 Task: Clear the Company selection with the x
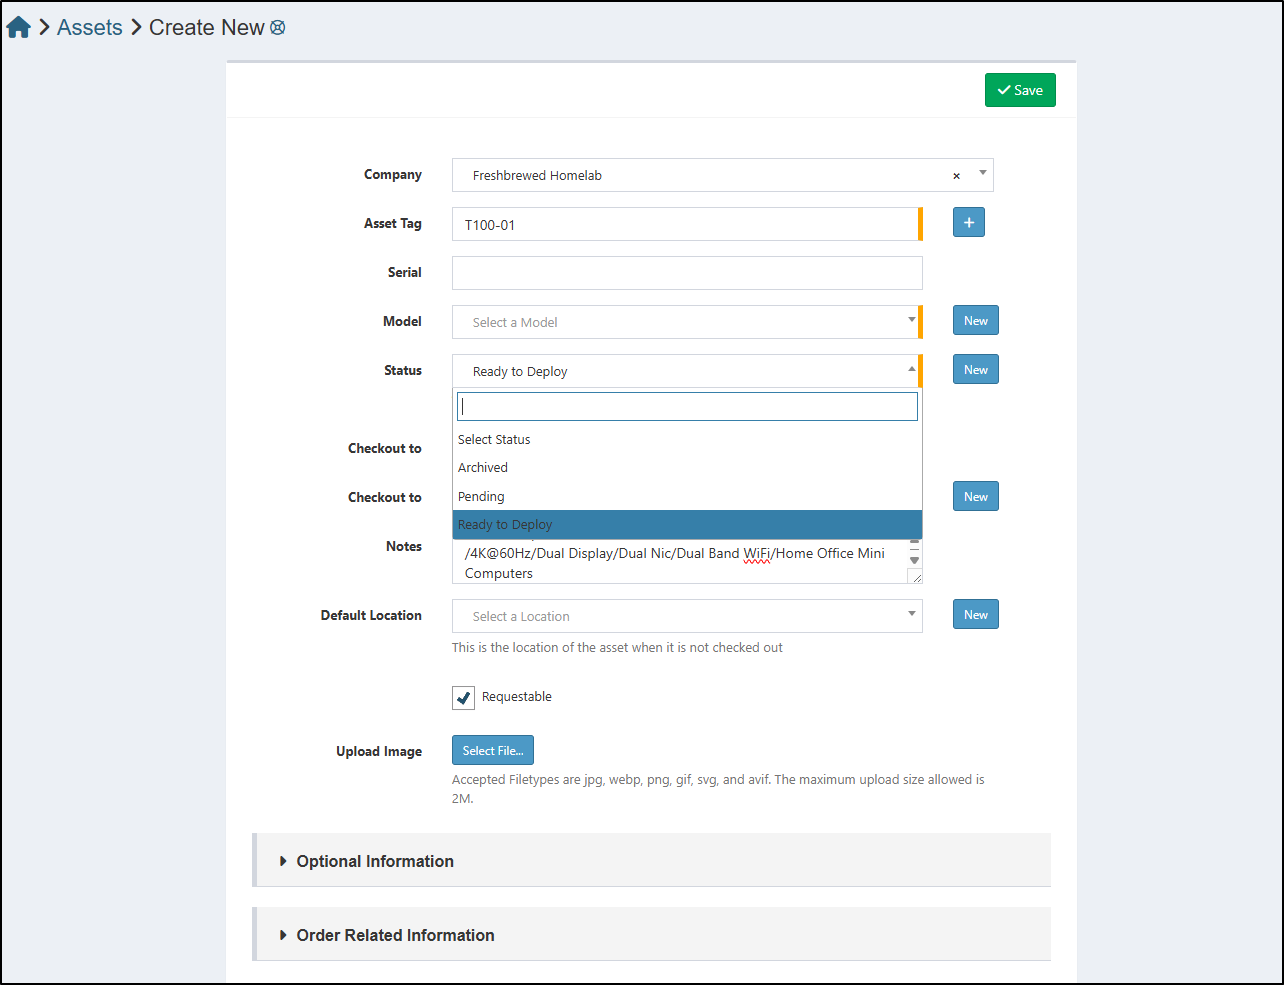956,176
